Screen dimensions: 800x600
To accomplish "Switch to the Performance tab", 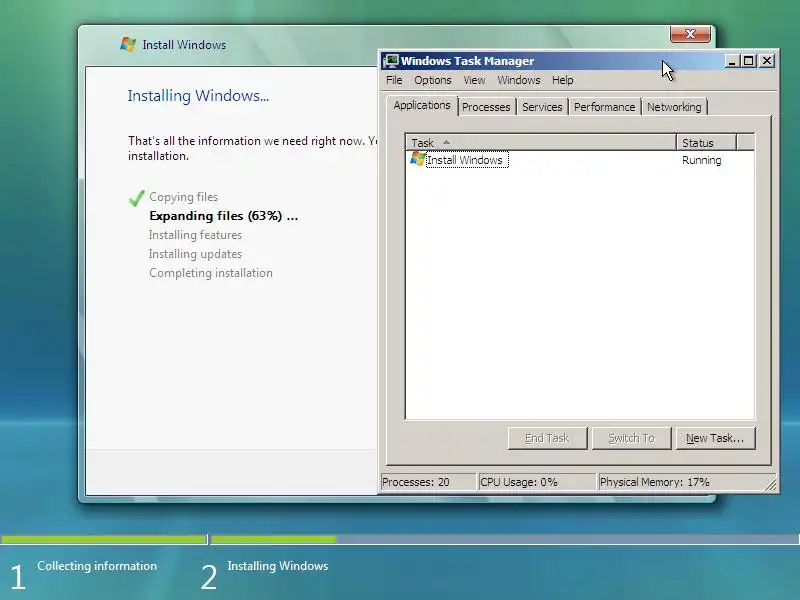I will click(604, 107).
